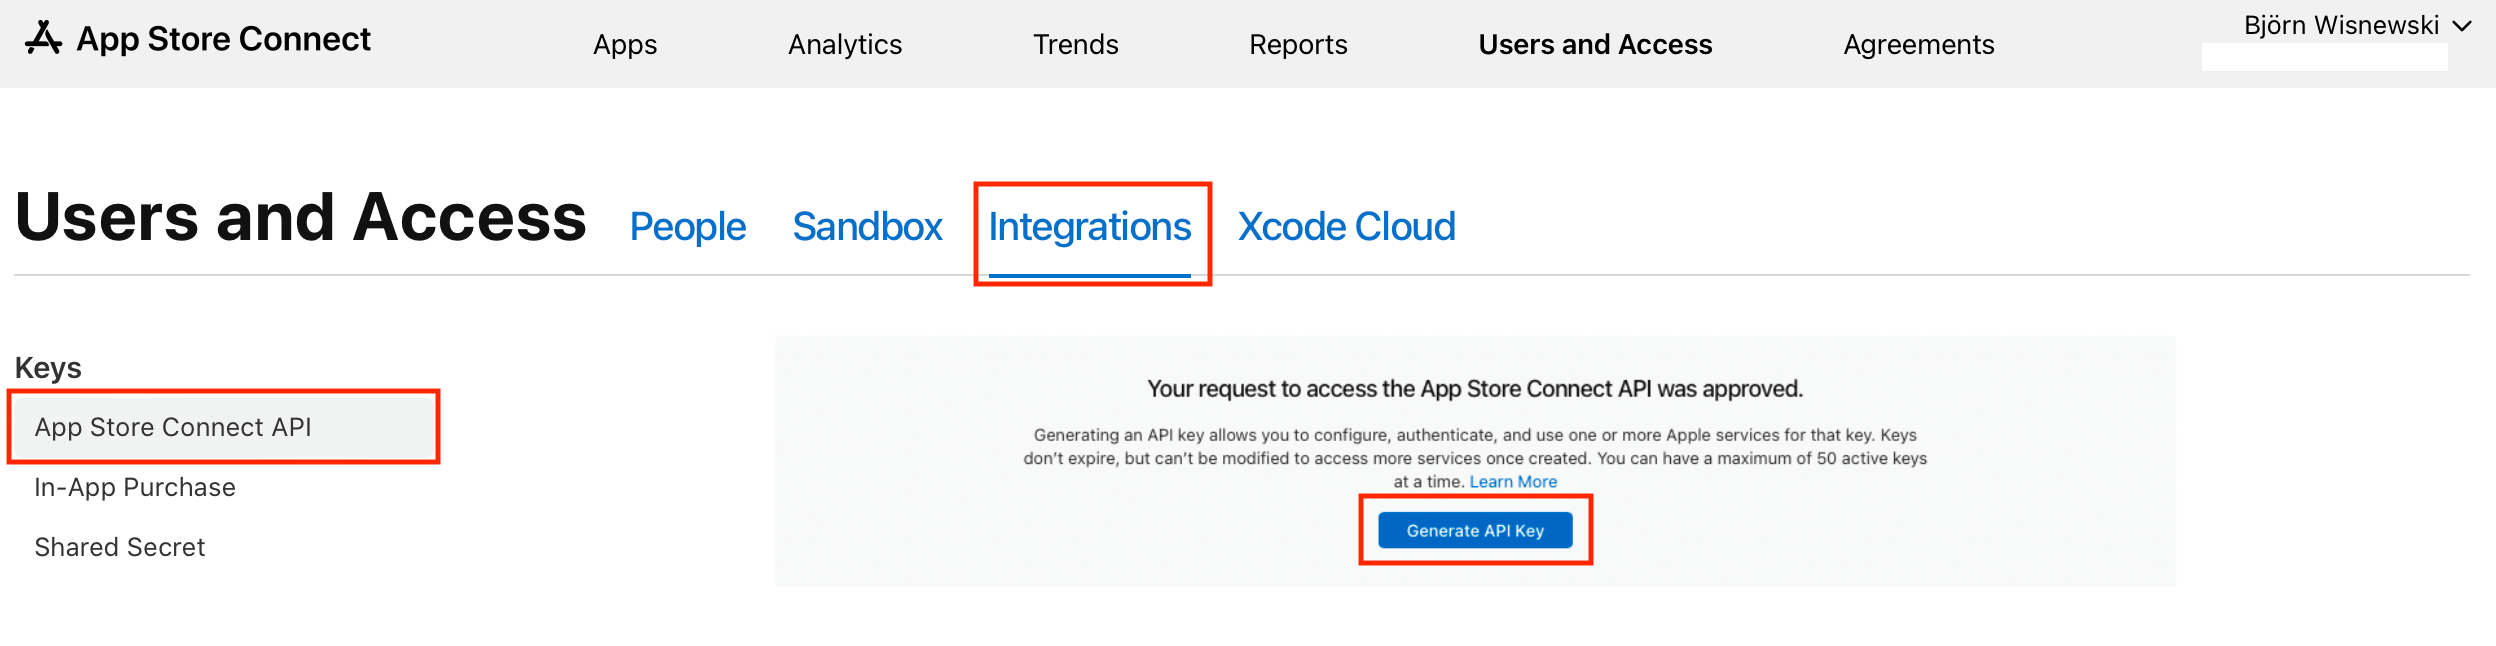Image resolution: width=2496 pixels, height=646 pixels.
Task: Go to Analytics in the top navigation
Action: [845, 45]
